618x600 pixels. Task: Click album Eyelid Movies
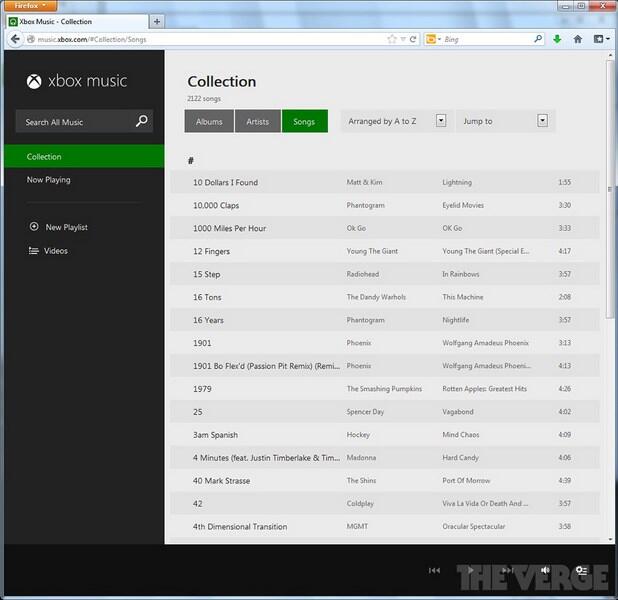point(463,205)
